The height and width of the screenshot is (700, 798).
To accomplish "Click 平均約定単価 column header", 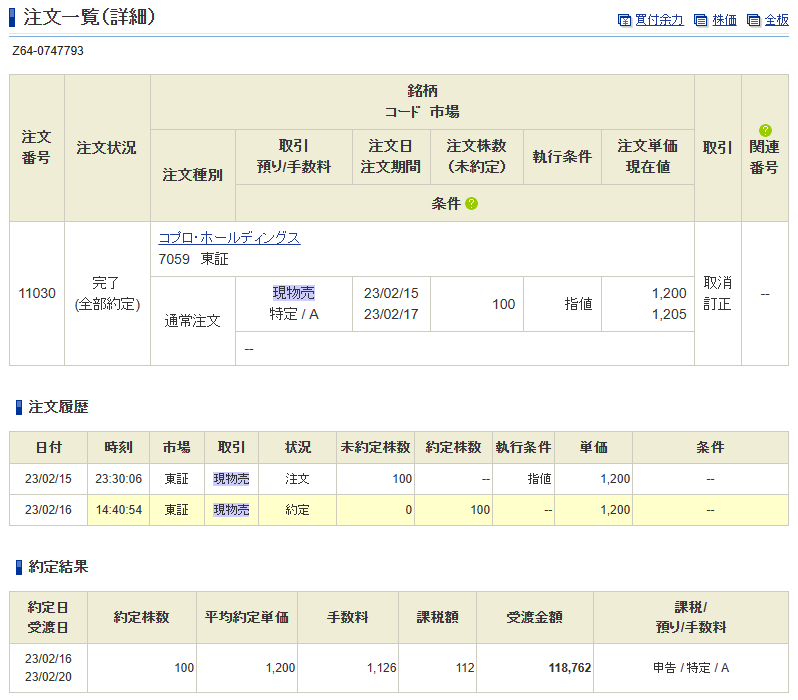I will click(247, 617).
